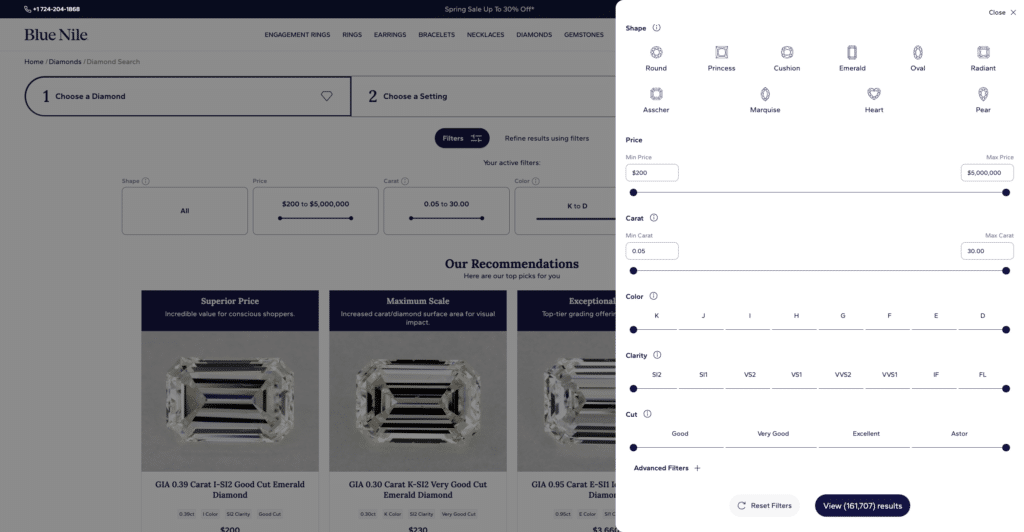Click the right handle of Carat slider

1006,271
